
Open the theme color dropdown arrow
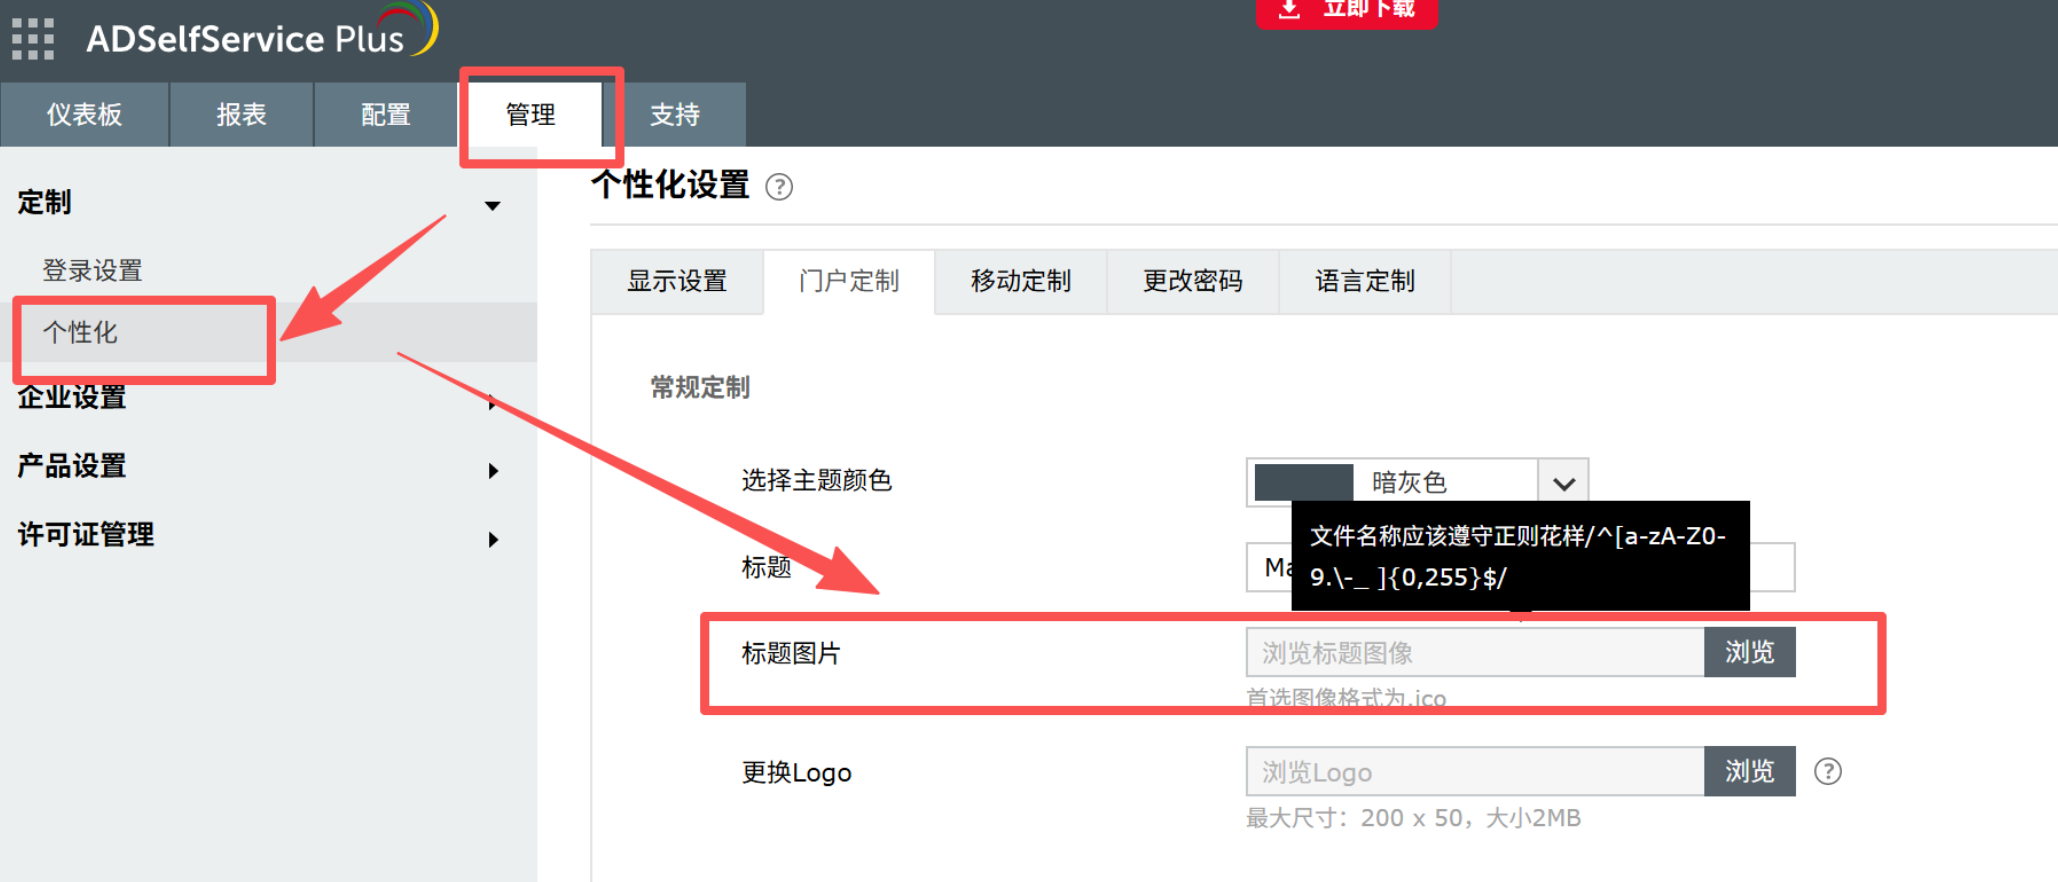click(1564, 483)
